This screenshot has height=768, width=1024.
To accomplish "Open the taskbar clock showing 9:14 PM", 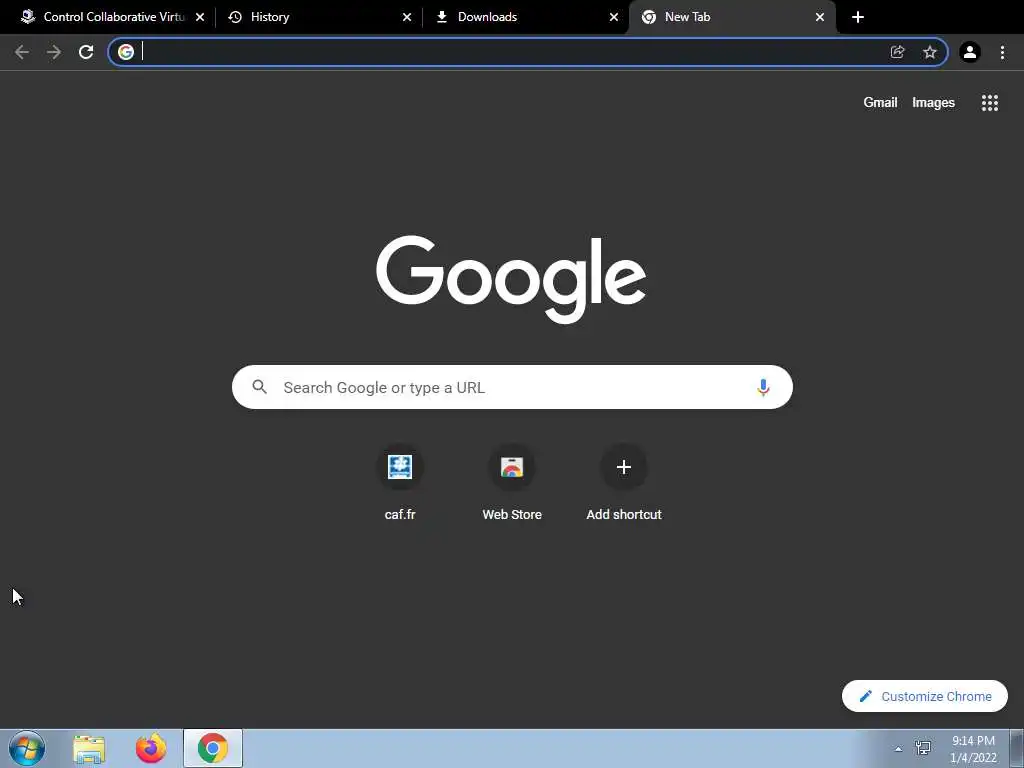I will point(973,749).
